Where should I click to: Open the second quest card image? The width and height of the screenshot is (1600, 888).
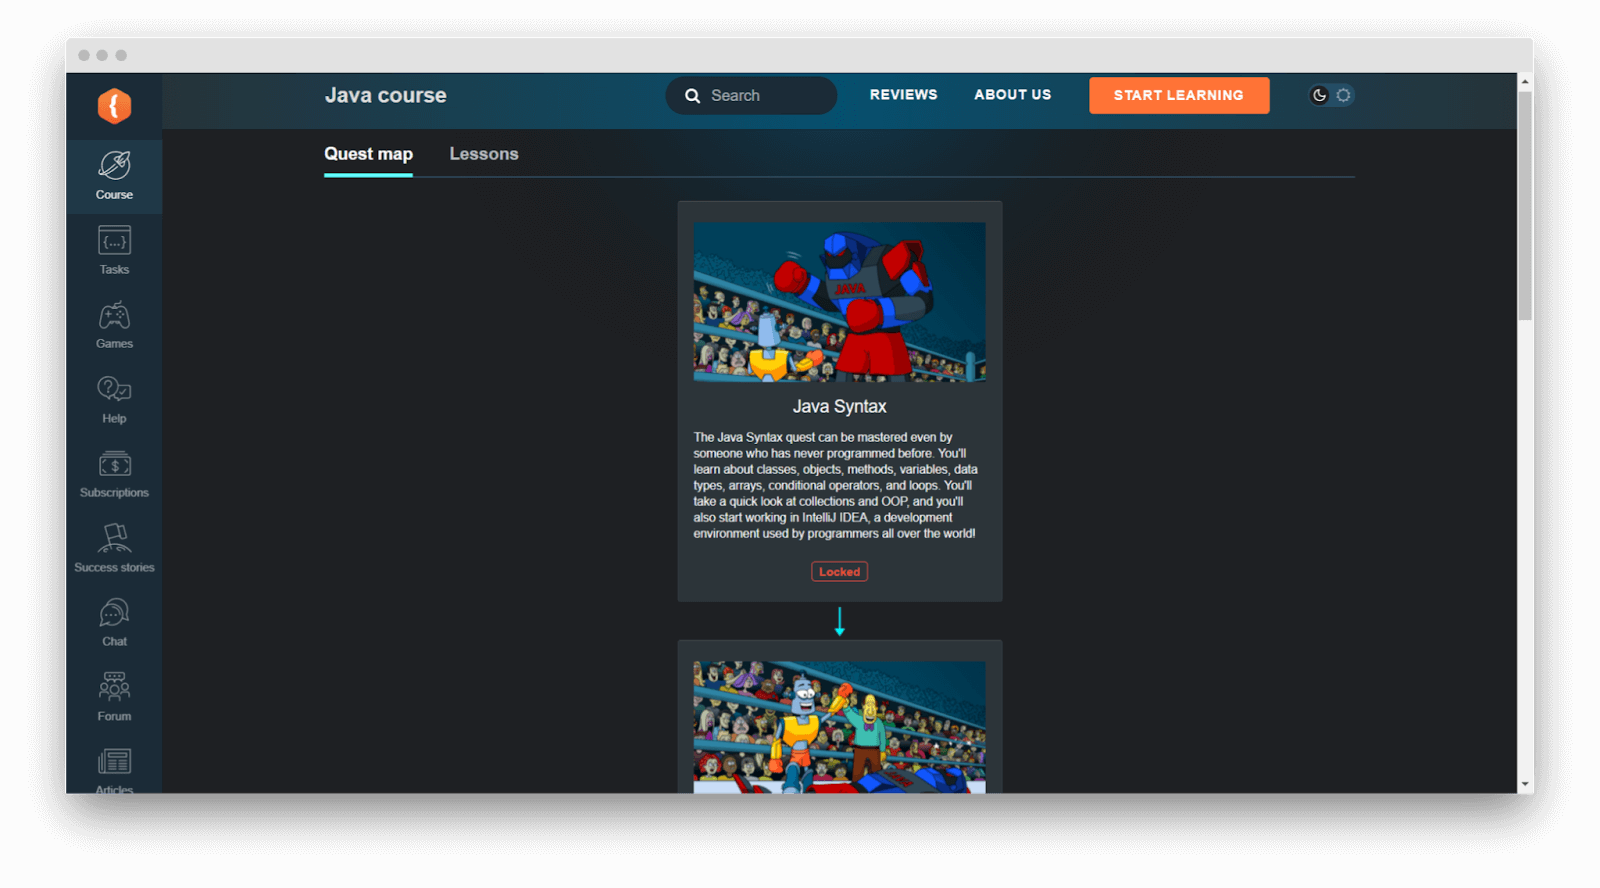(839, 727)
